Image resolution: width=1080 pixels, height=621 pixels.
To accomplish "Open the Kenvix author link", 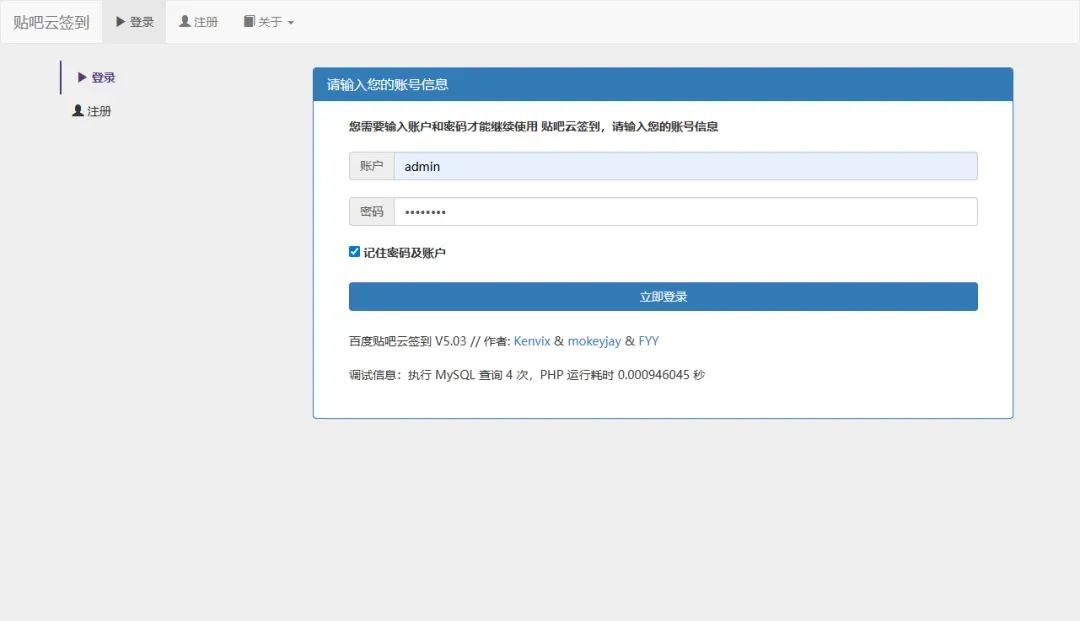I will (x=532, y=341).
